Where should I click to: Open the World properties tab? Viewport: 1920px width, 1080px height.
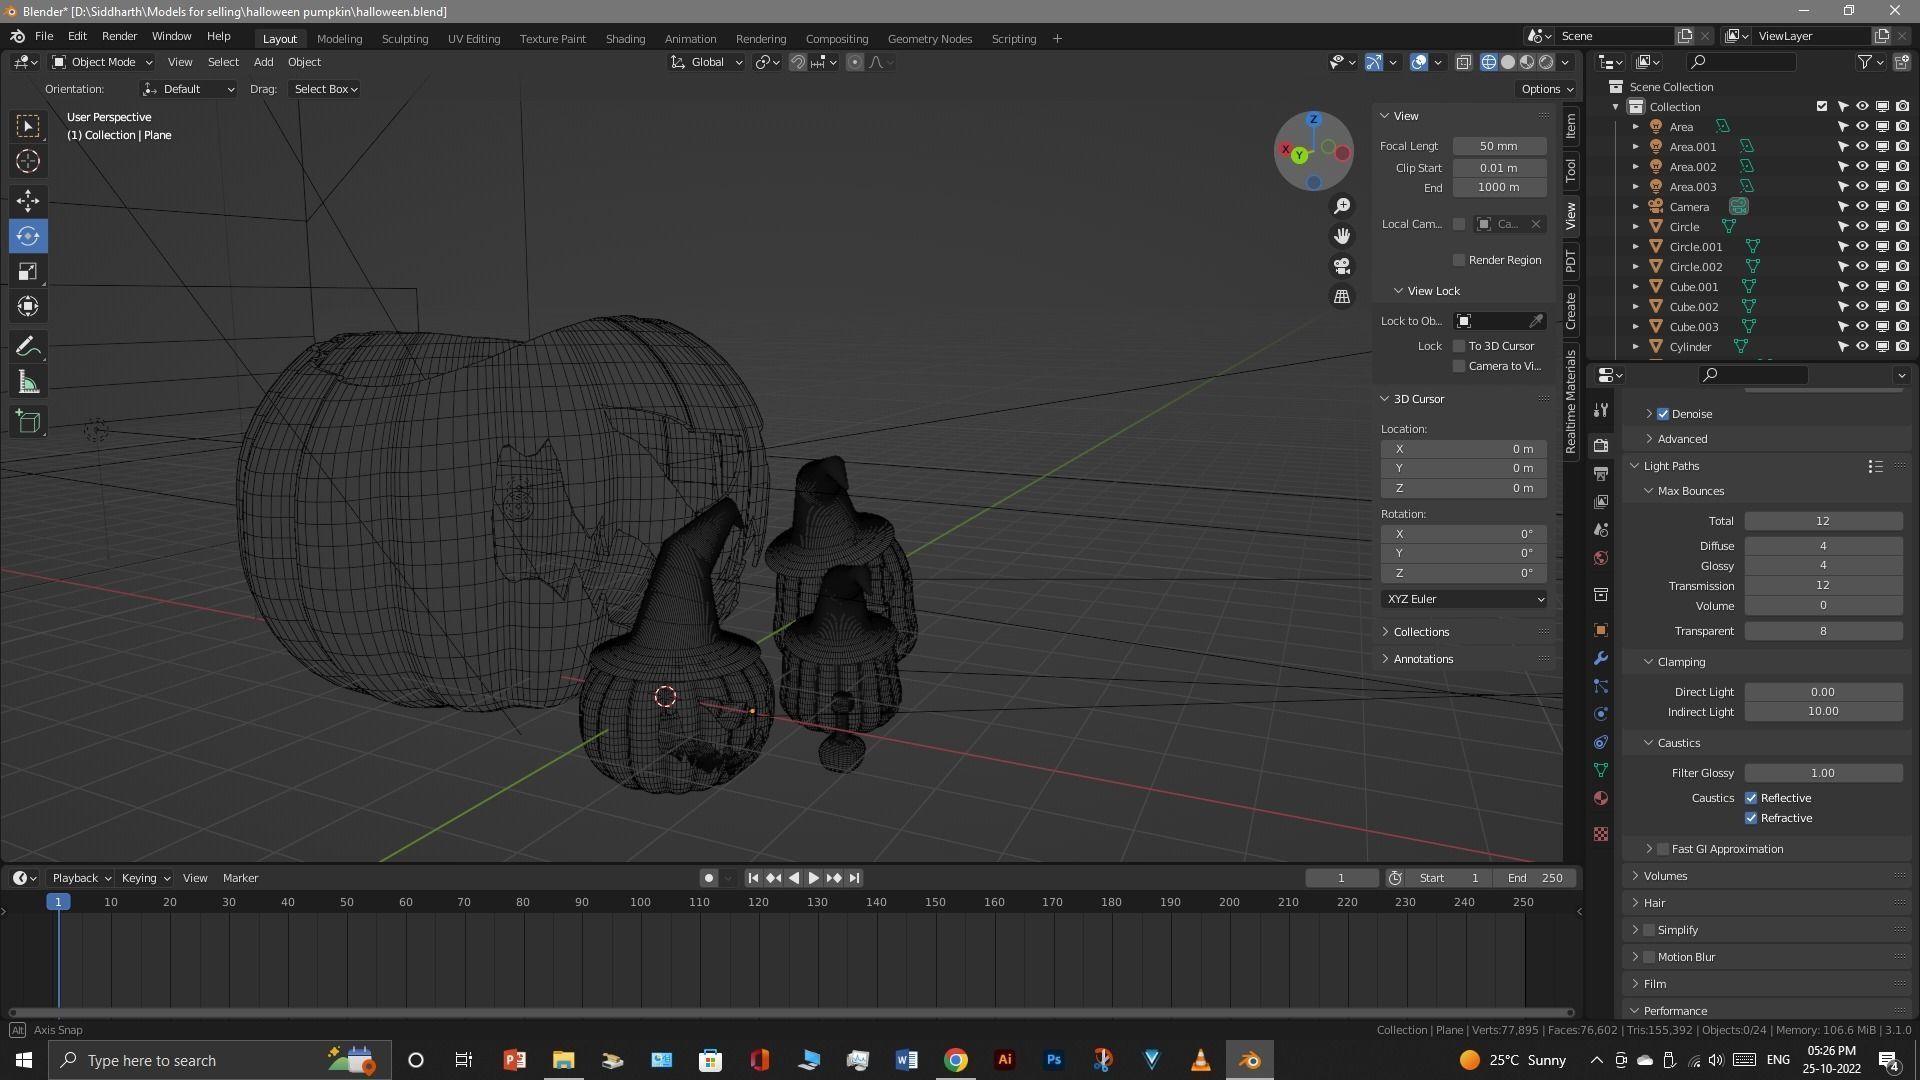[1601, 558]
